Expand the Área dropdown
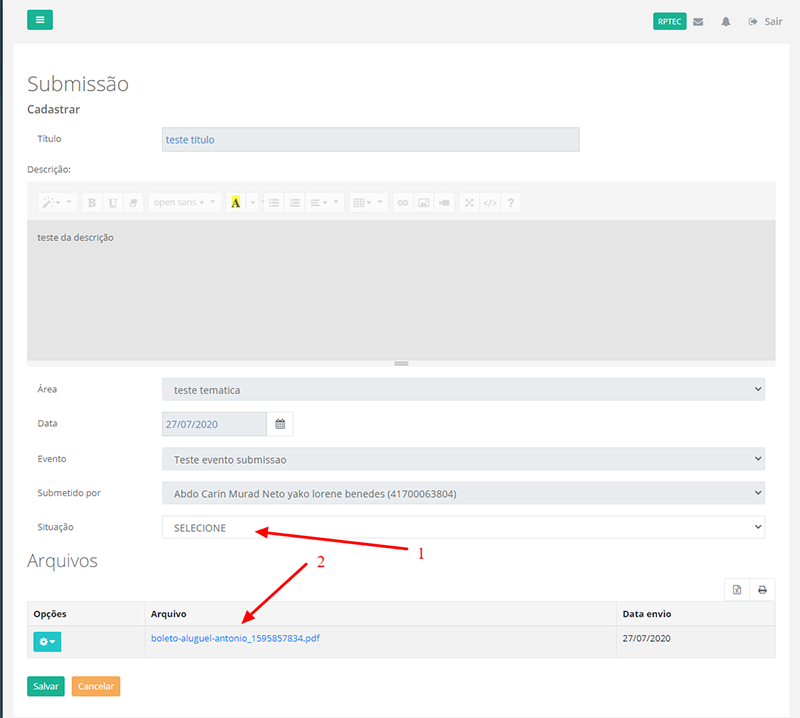The width and height of the screenshot is (800, 718). (463, 389)
